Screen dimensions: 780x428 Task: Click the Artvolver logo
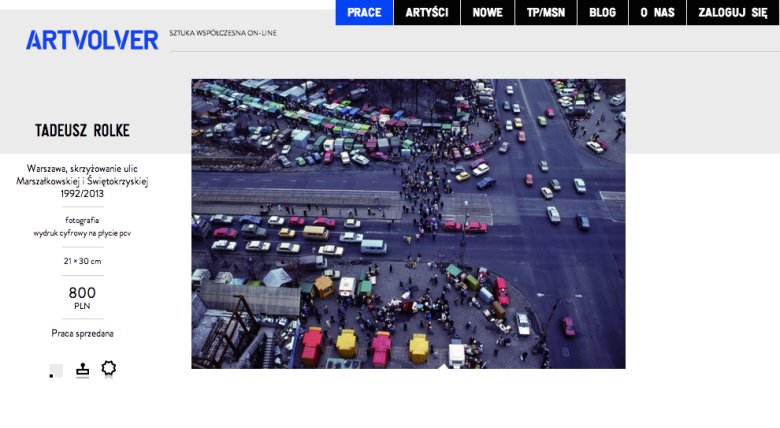pyautogui.click(x=92, y=40)
